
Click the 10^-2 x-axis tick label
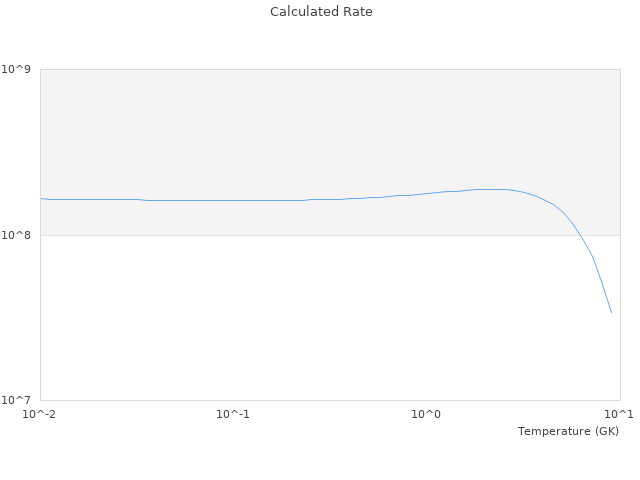(x=40, y=414)
